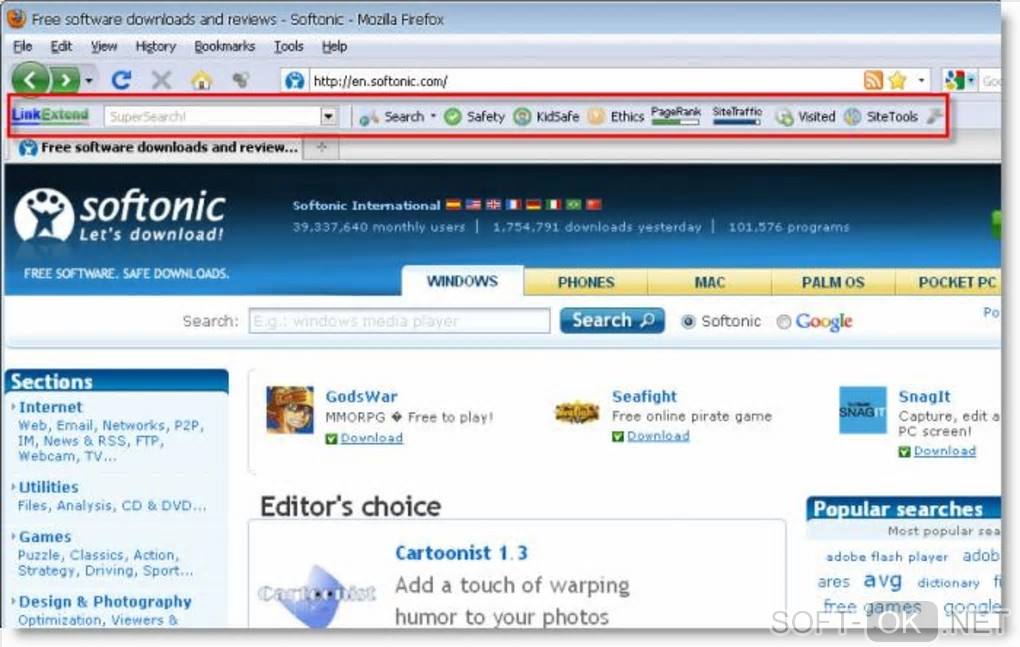Click the SnagIt thumbnail
1020x647 pixels.
(863, 410)
